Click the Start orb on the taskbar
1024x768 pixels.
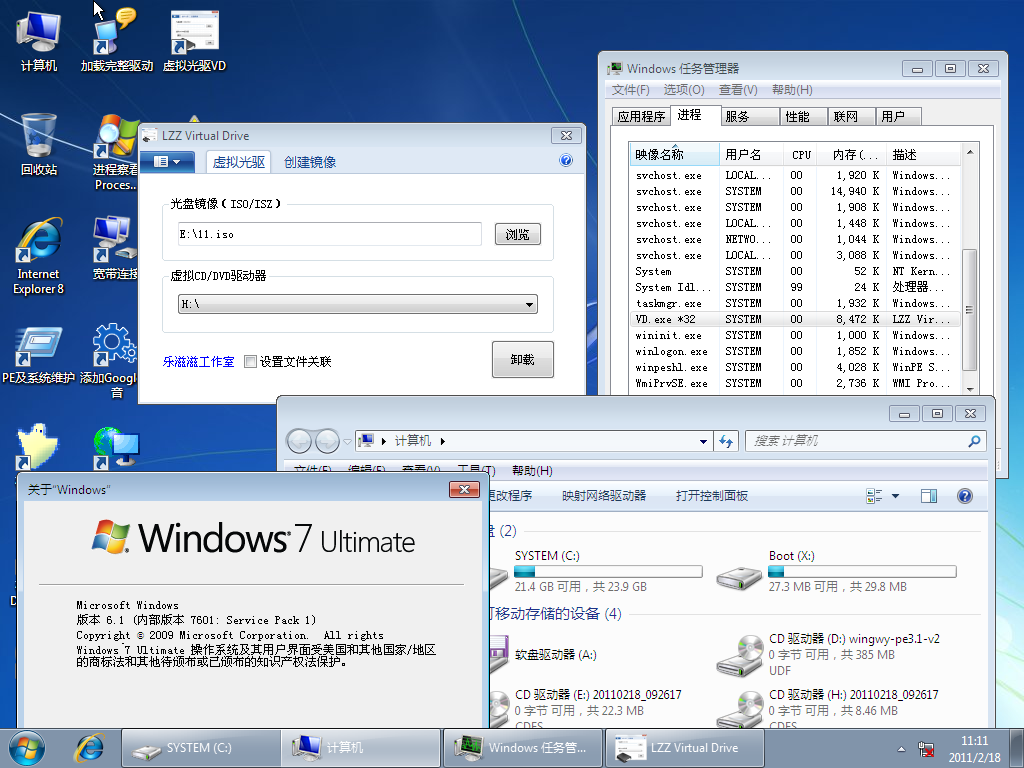click(27, 748)
